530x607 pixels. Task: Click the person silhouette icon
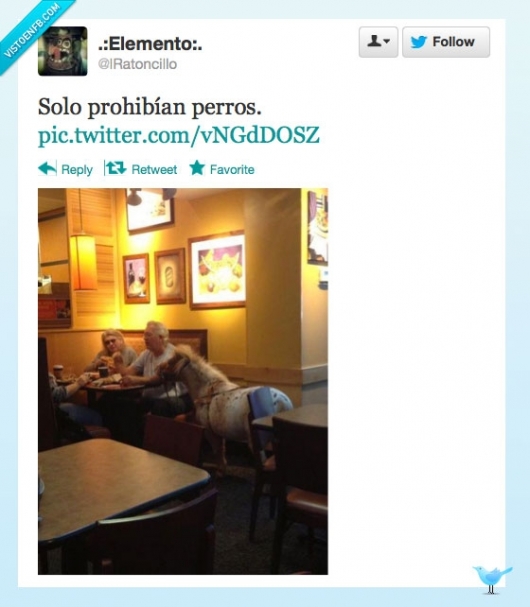pyautogui.click(x=374, y=41)
